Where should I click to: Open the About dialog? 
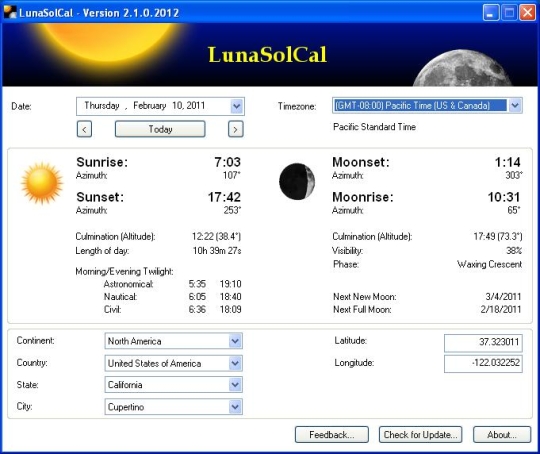pyautogui.click(x=502, y=435)
